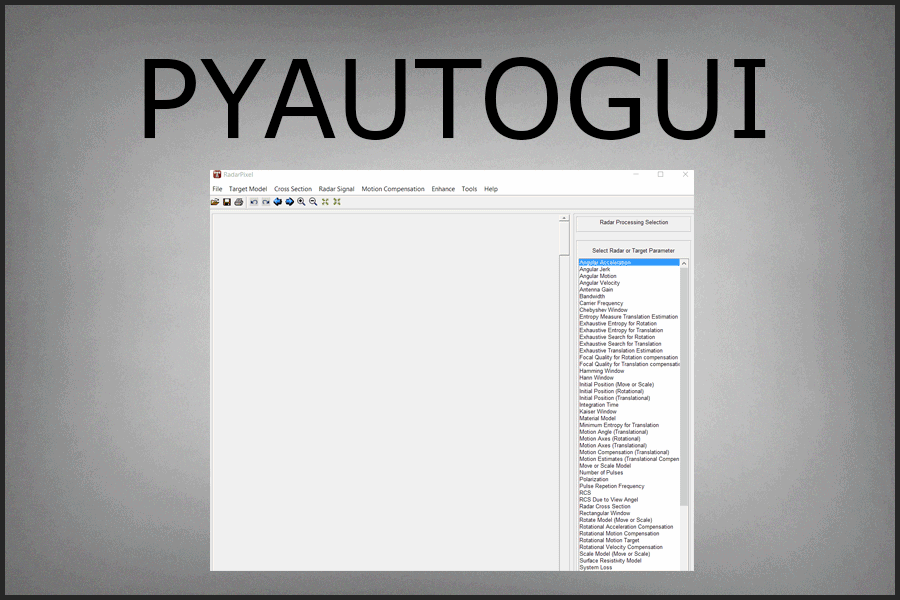Redo the last action with the redo icon
The width and height of the screenshot is (900, 600).
(264, 201)
